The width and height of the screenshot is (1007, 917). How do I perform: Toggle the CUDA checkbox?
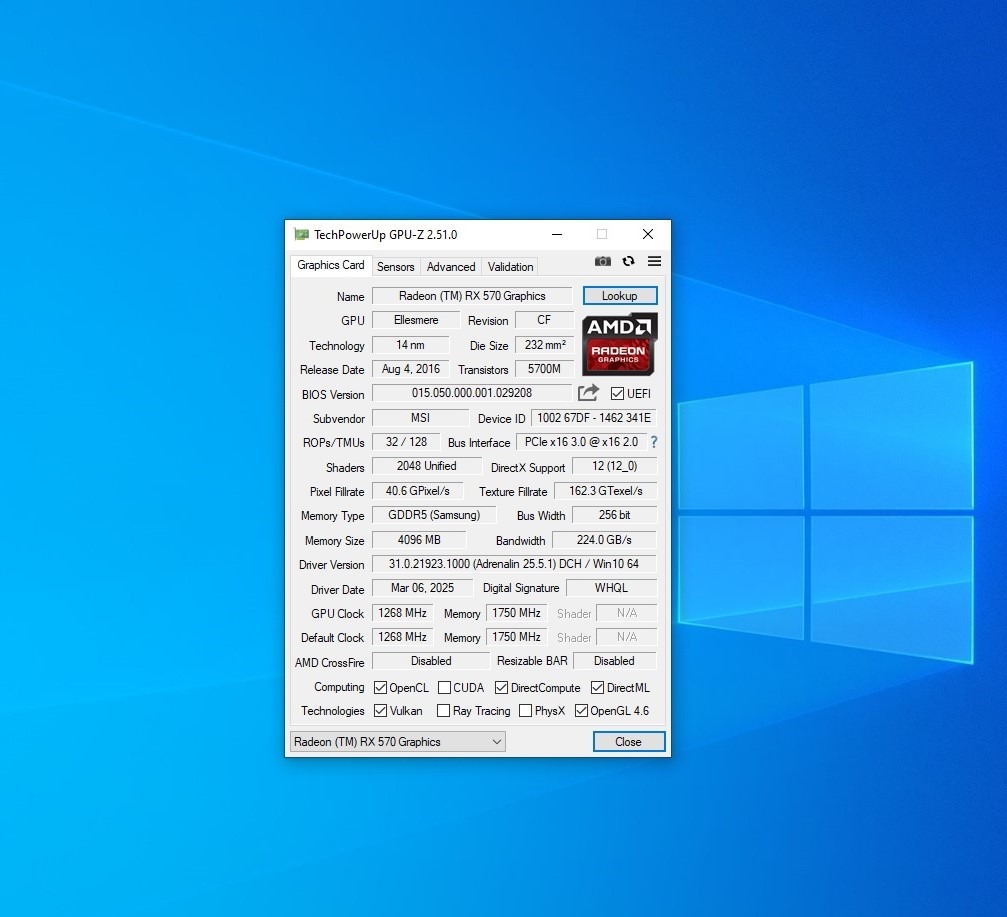[444, 688]
